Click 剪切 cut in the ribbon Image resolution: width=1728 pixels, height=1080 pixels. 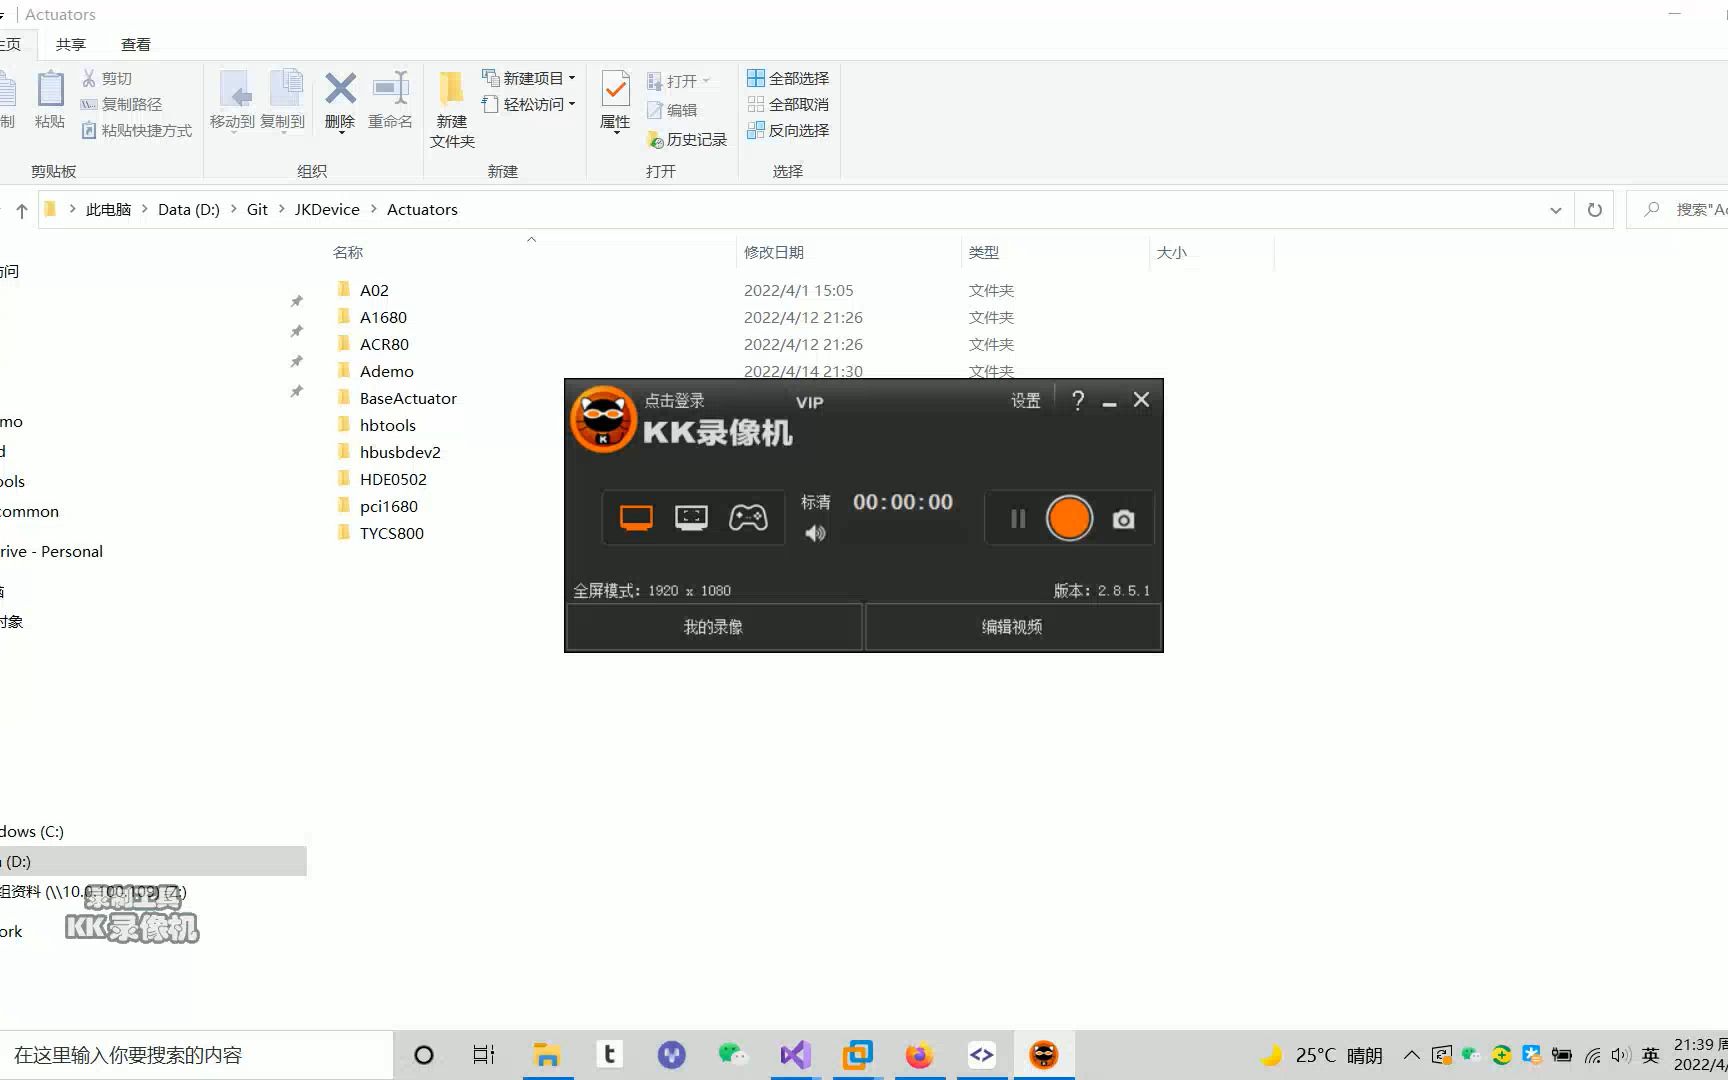(106, 78)
